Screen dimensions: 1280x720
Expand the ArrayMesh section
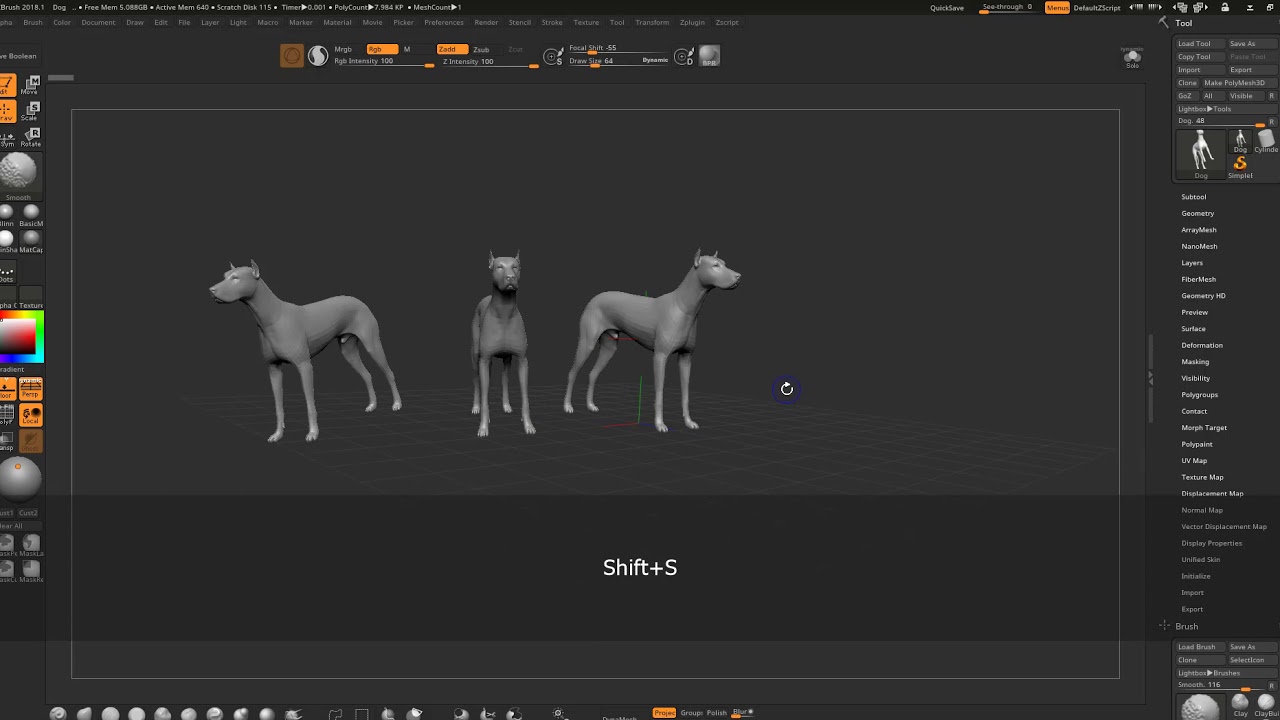tap(1199, 230)
